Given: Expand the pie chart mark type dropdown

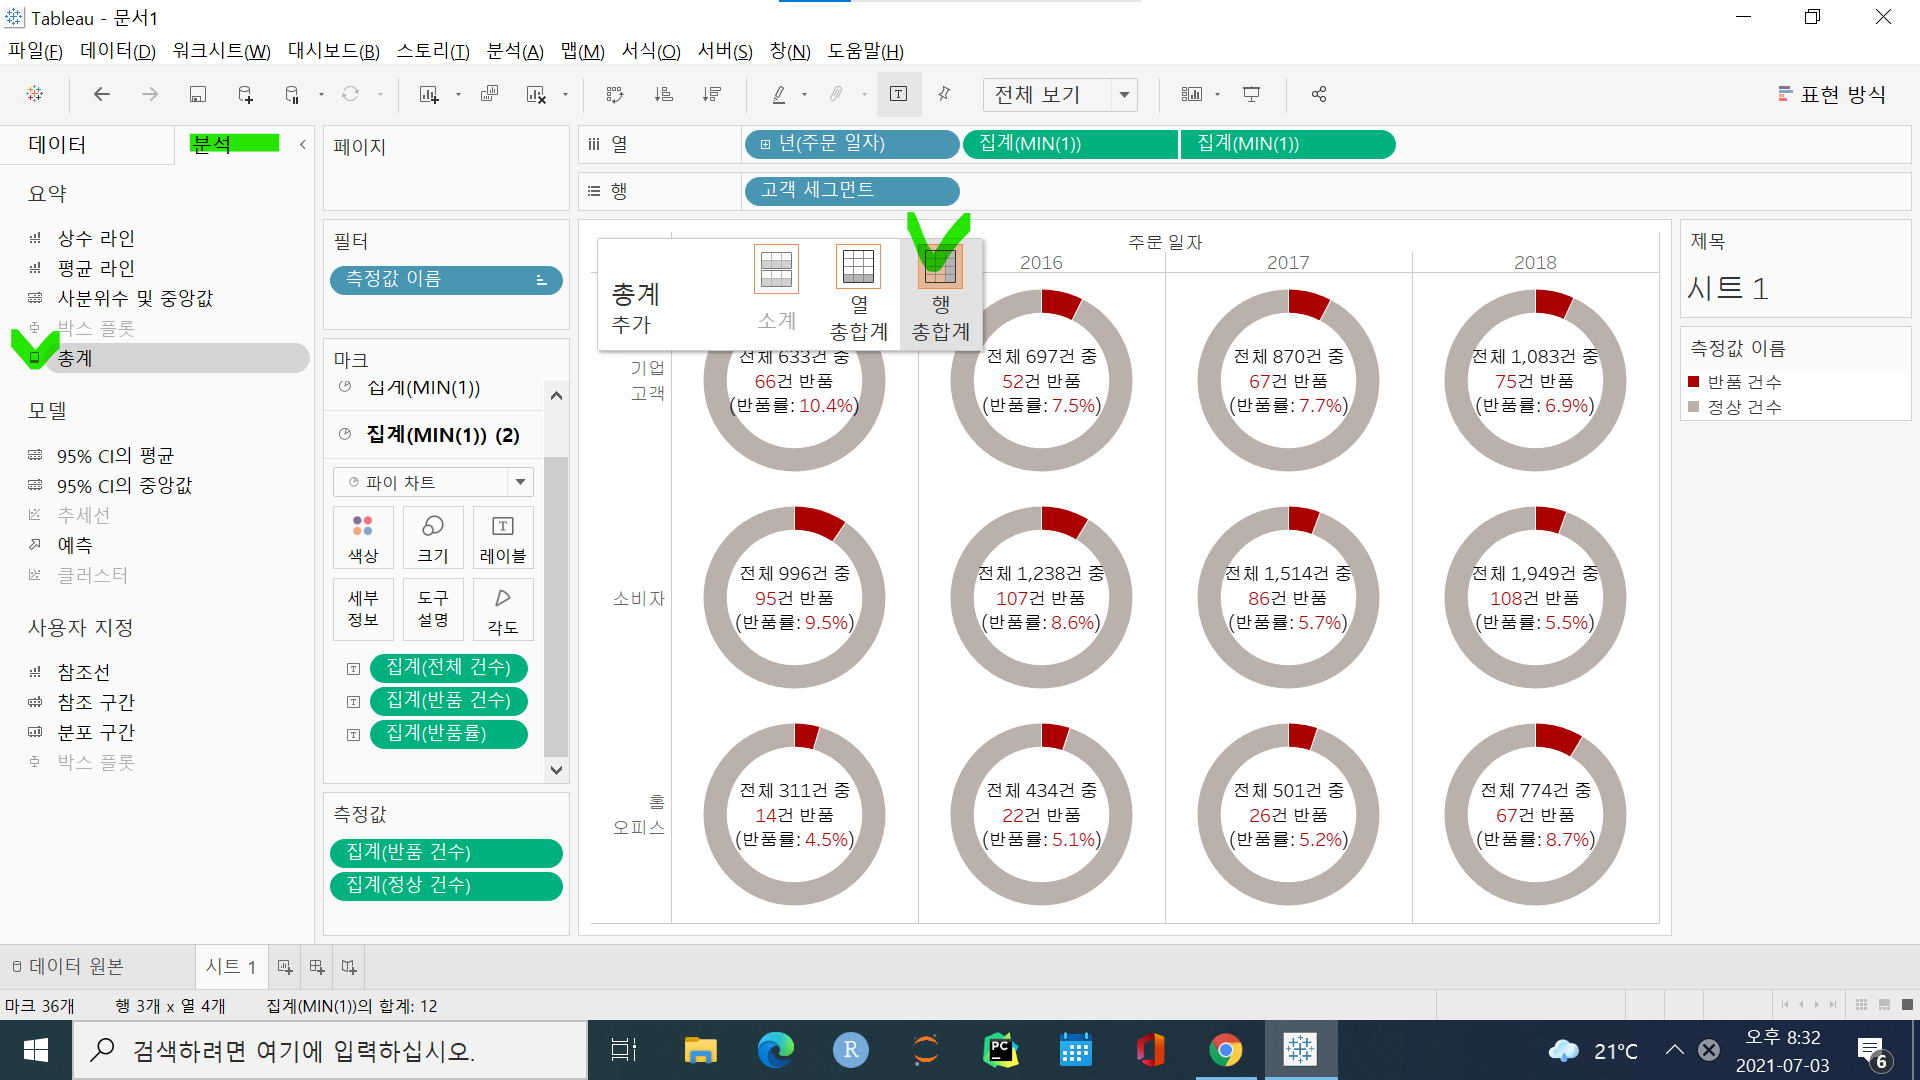Looking at the screenshot, I should coord(520,482).
